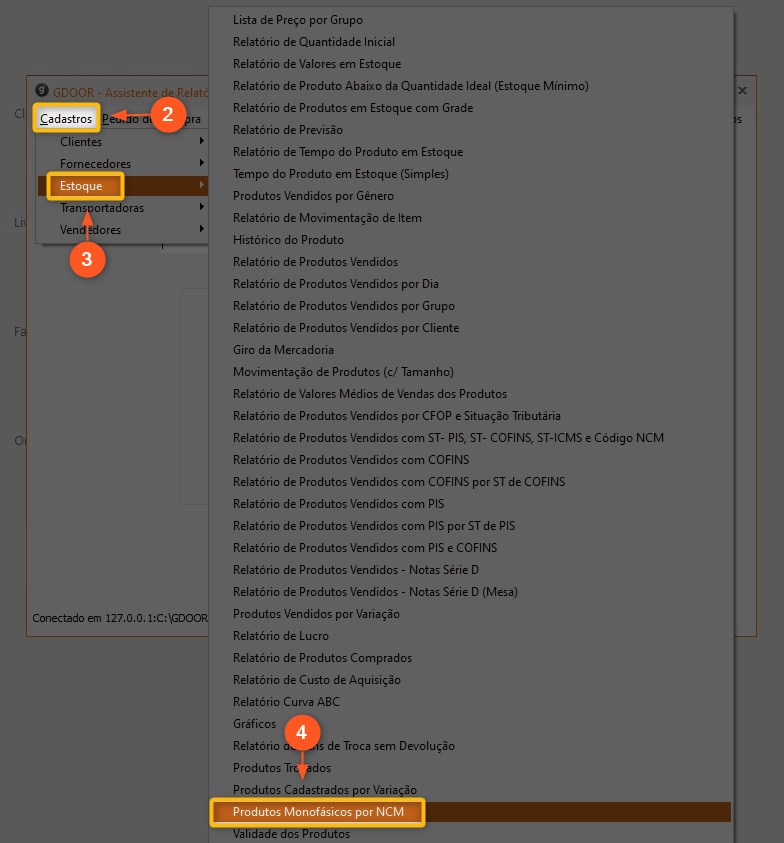Pick Relatório de Lucro

[x=280, y=636]
